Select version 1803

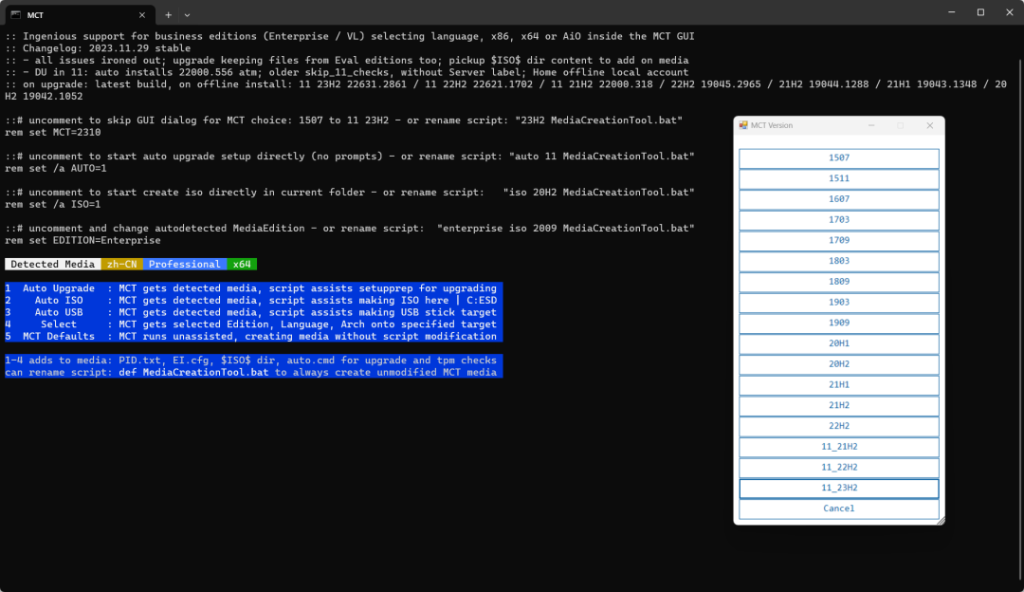(839, 261)
